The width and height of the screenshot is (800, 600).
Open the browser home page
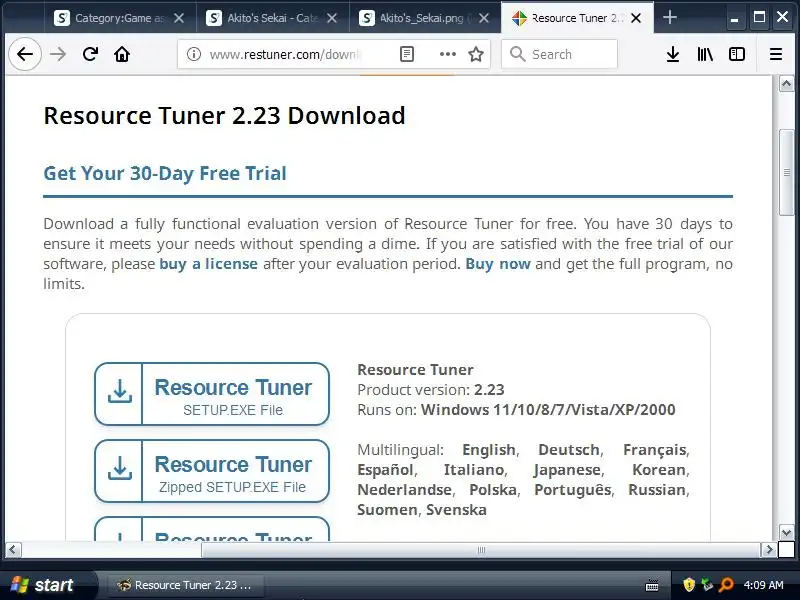click(122, 54)
